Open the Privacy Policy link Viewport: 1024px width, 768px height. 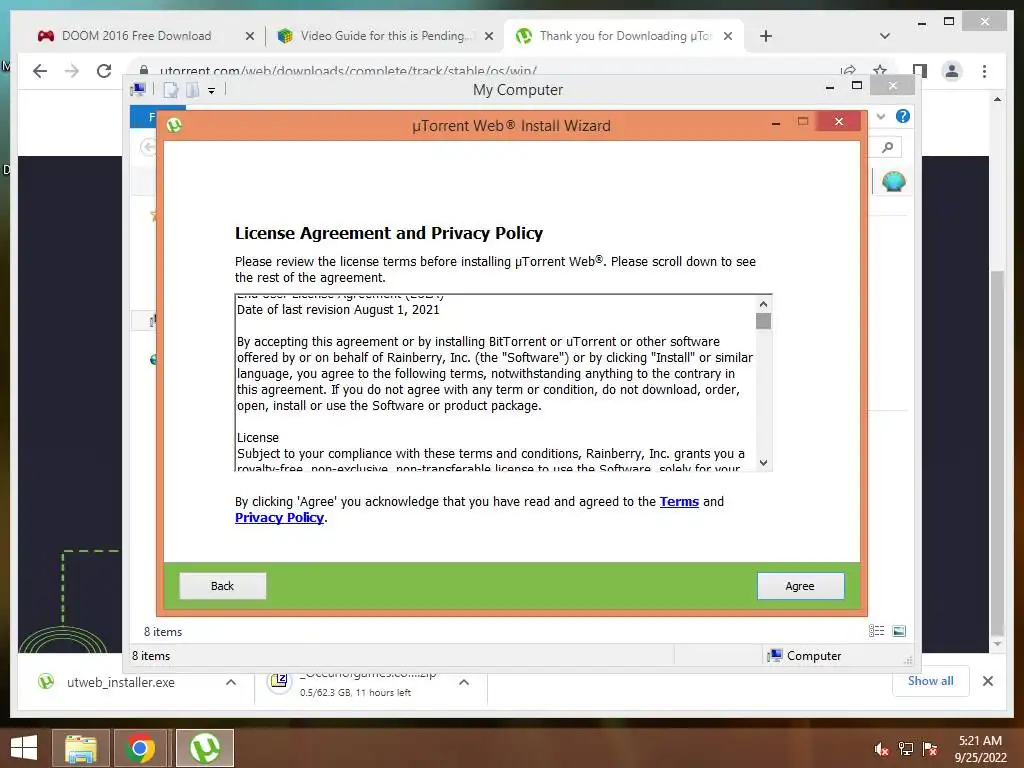click(280, 518)
